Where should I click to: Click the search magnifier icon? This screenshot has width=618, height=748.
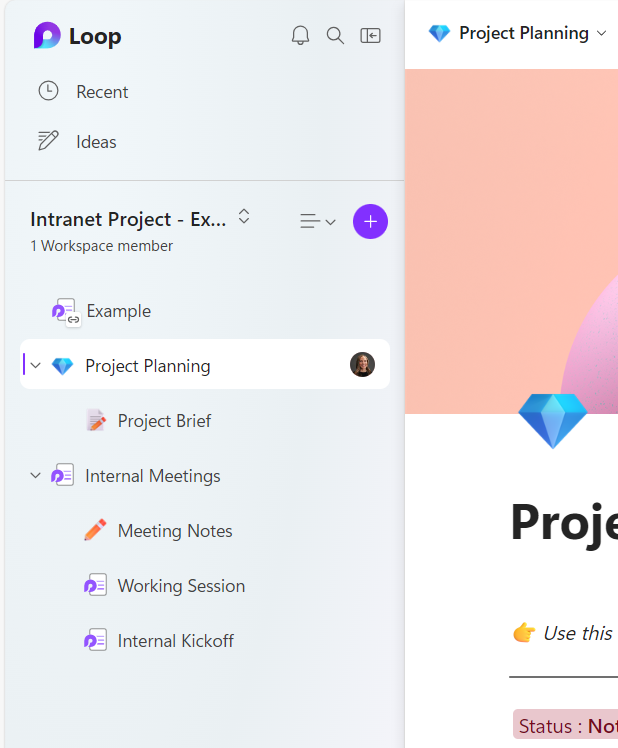pyautogui.click(x=335, y=36)
